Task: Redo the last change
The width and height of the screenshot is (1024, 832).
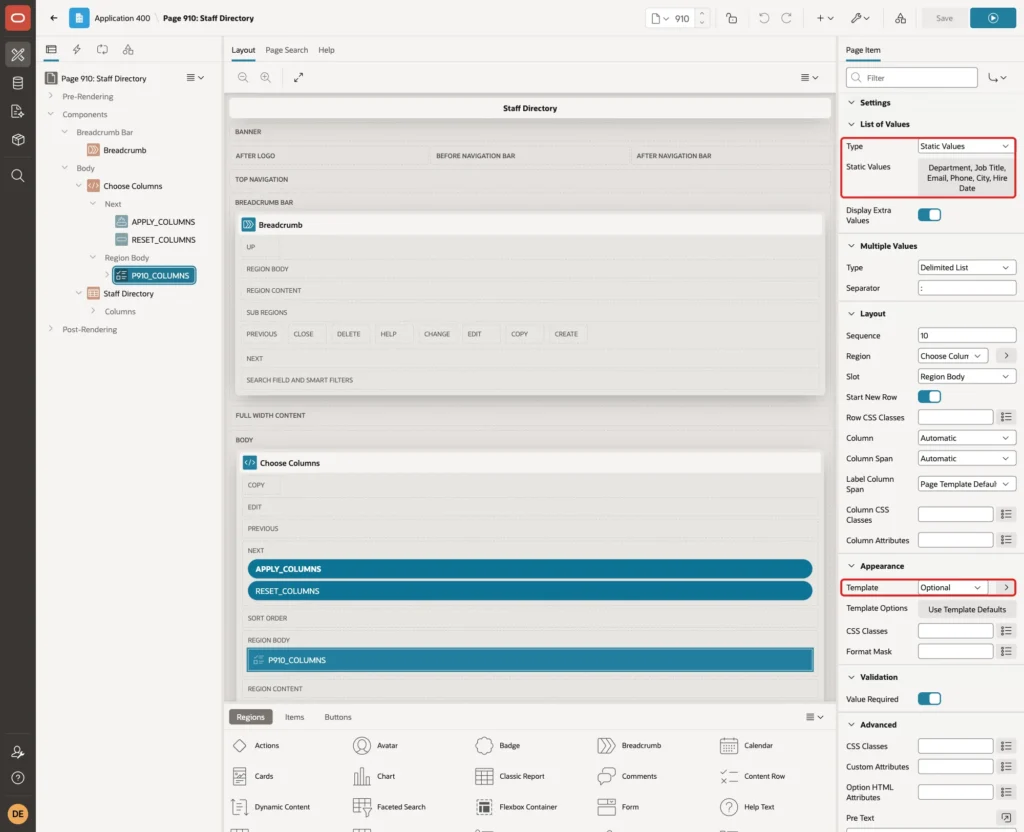Action: (786, 18)
